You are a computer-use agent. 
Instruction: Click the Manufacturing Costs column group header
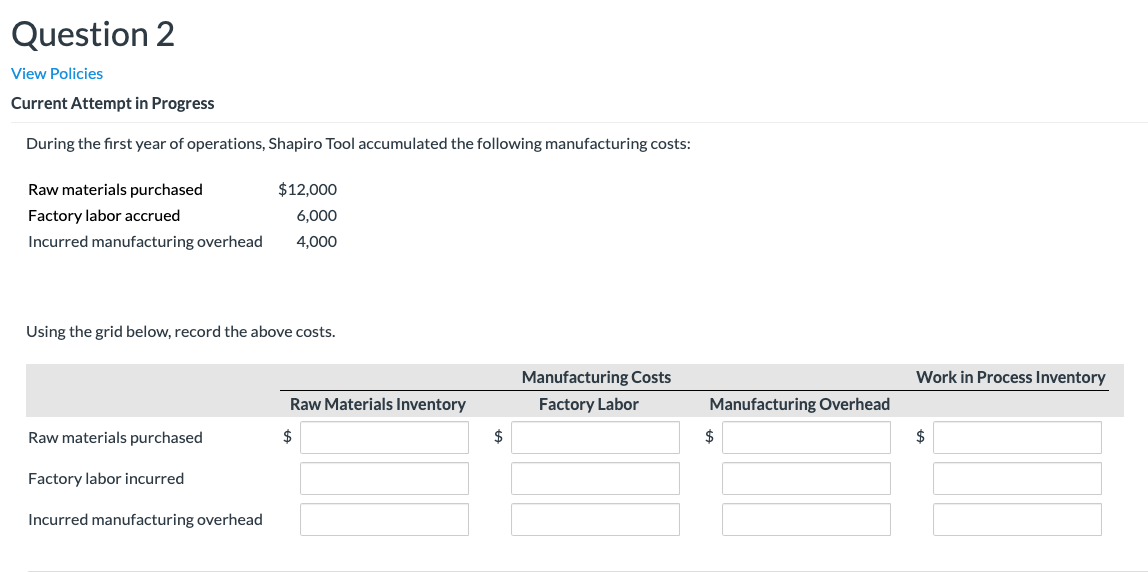pos(596,377)
